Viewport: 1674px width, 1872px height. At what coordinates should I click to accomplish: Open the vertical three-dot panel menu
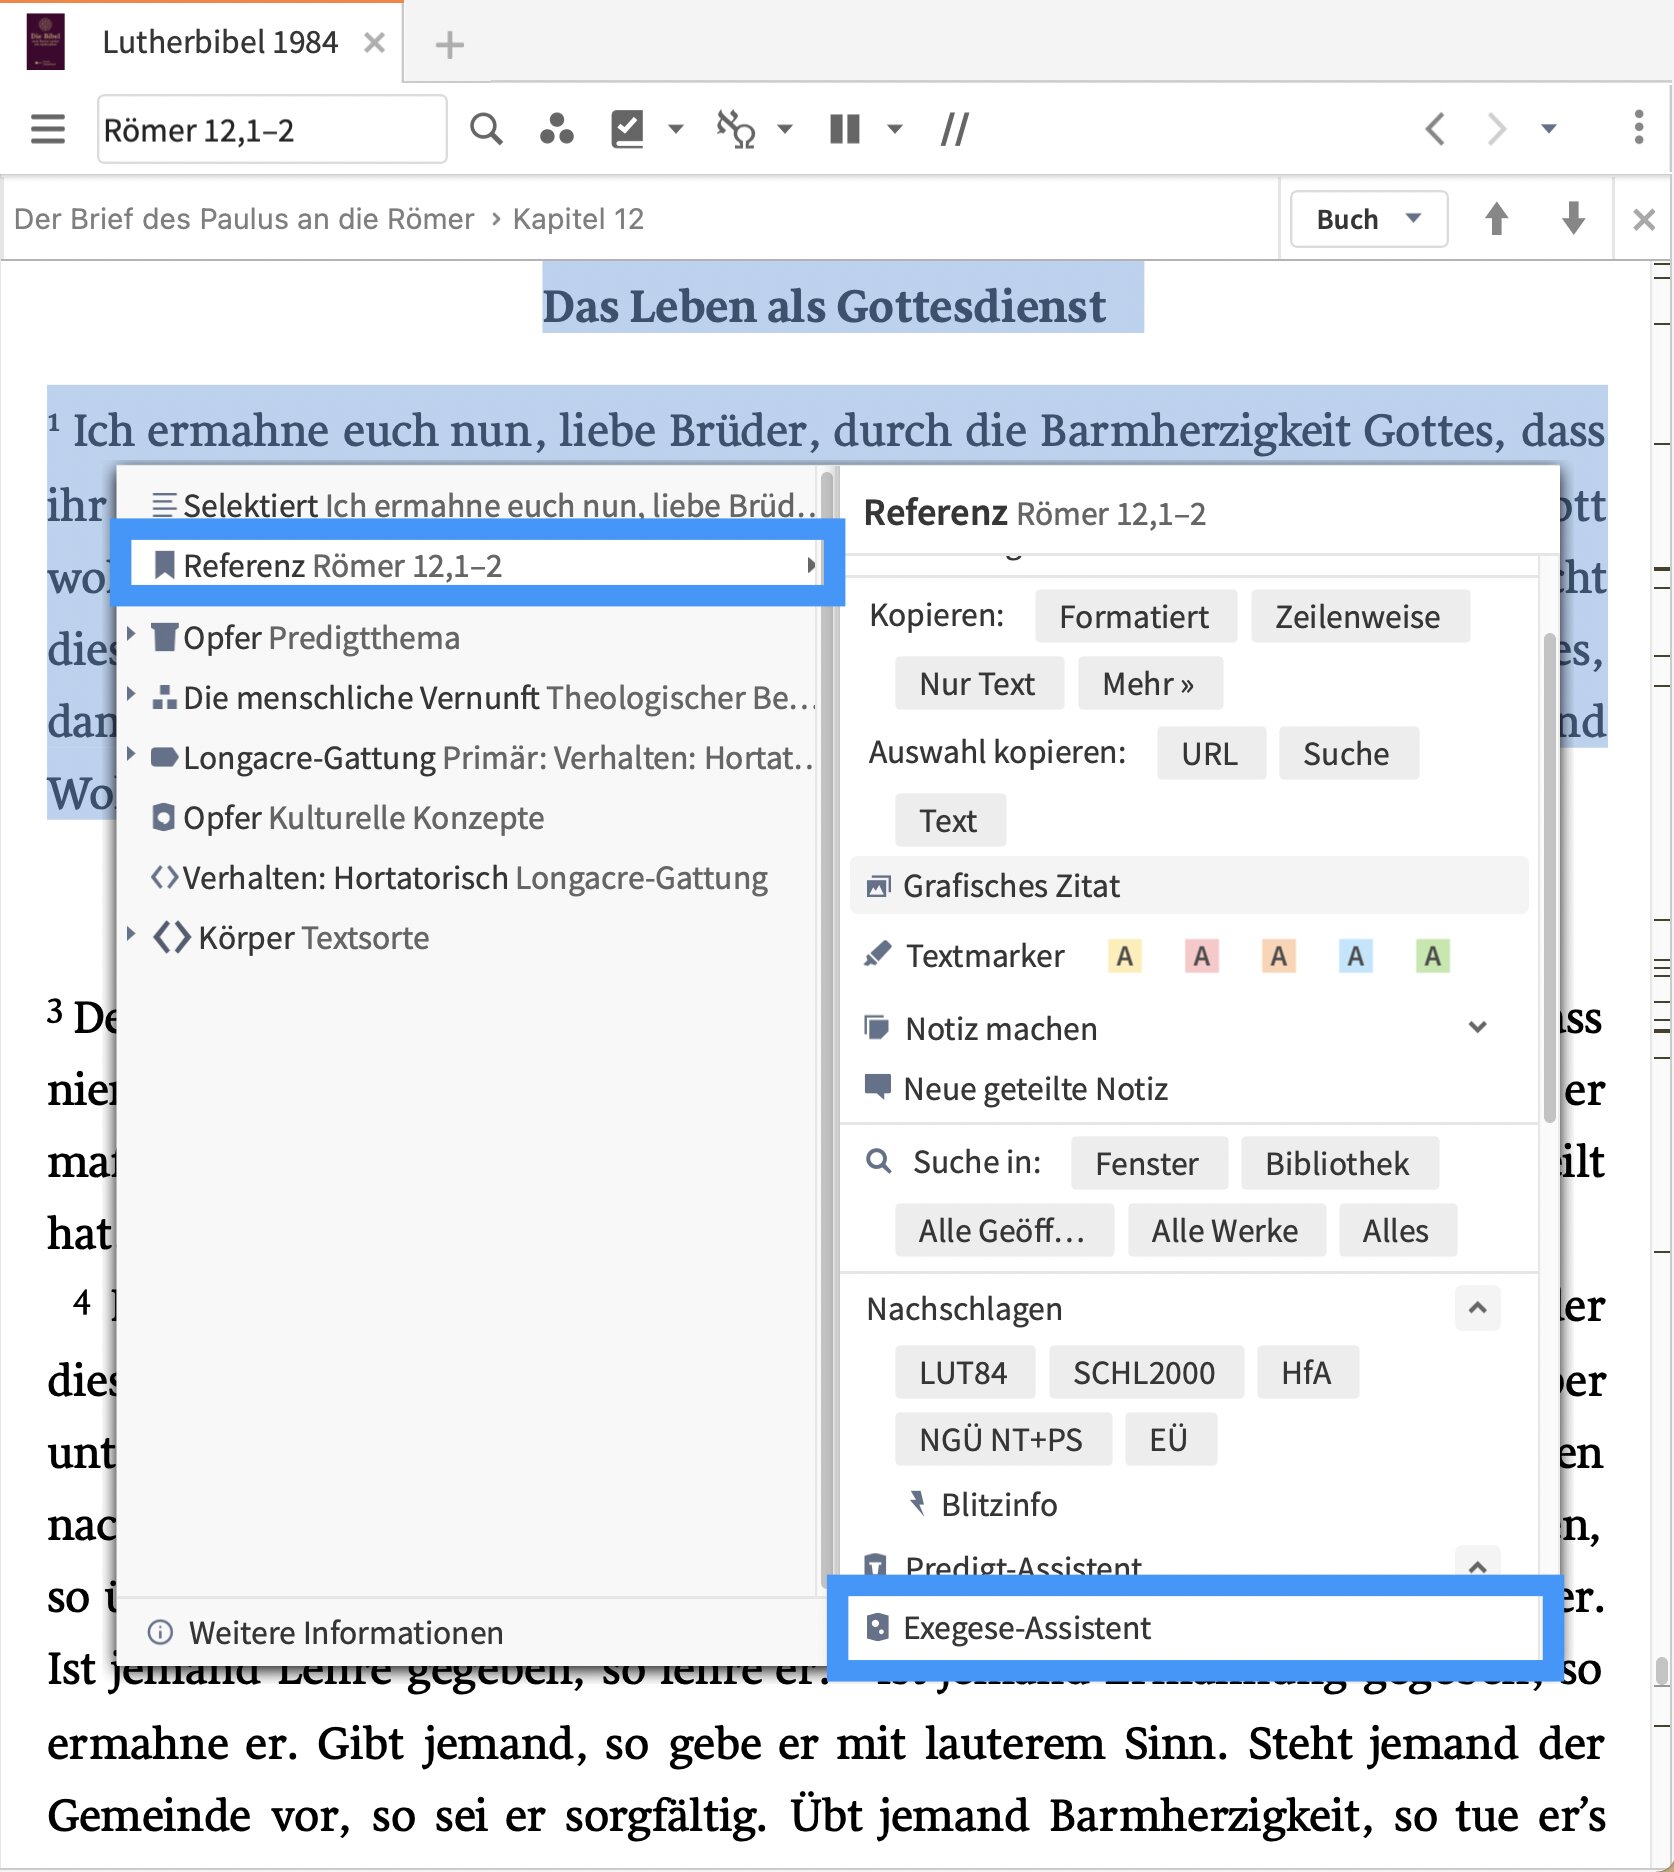coord(1638,127)
